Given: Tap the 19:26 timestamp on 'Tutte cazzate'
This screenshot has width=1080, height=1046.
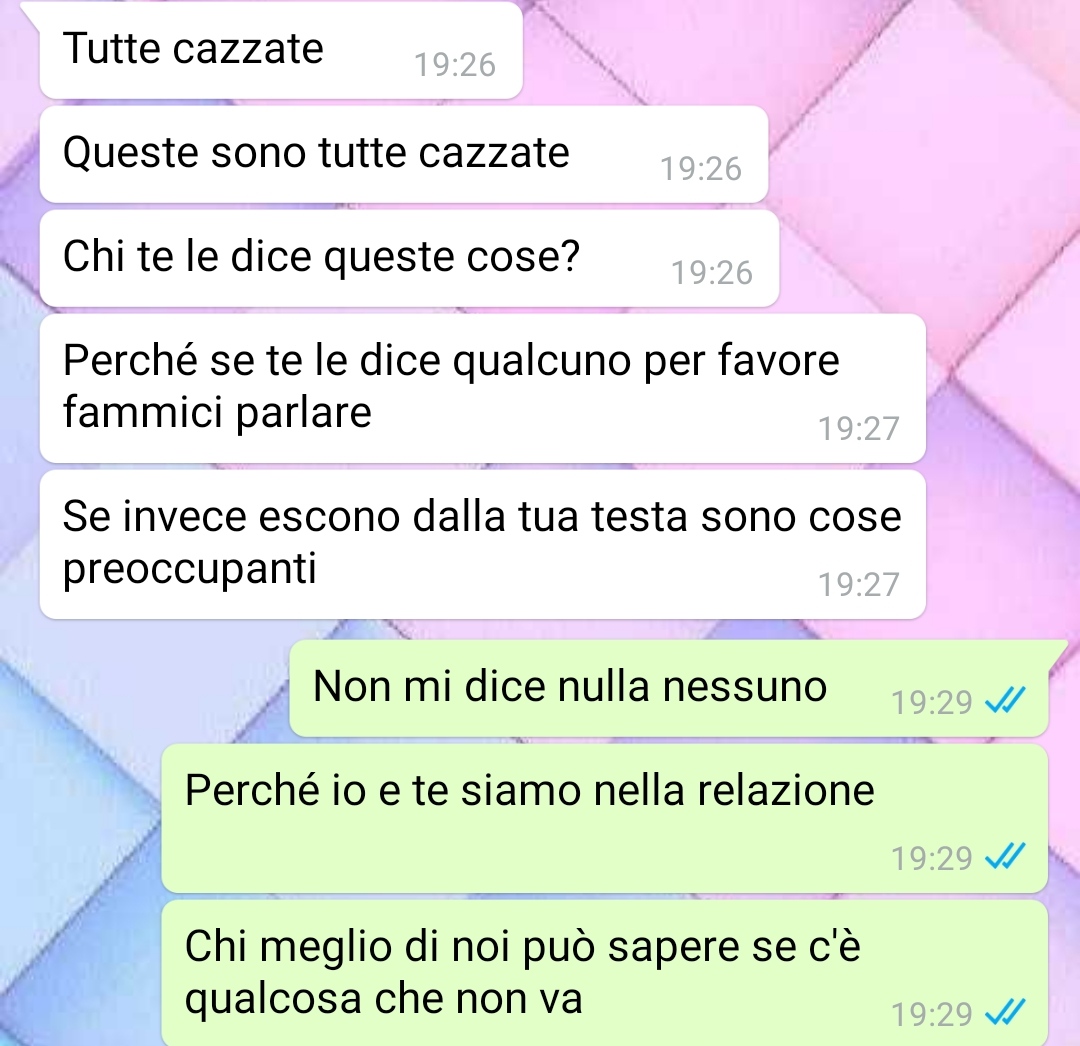Looking at the screenshot, I should [x=455, y=65].
